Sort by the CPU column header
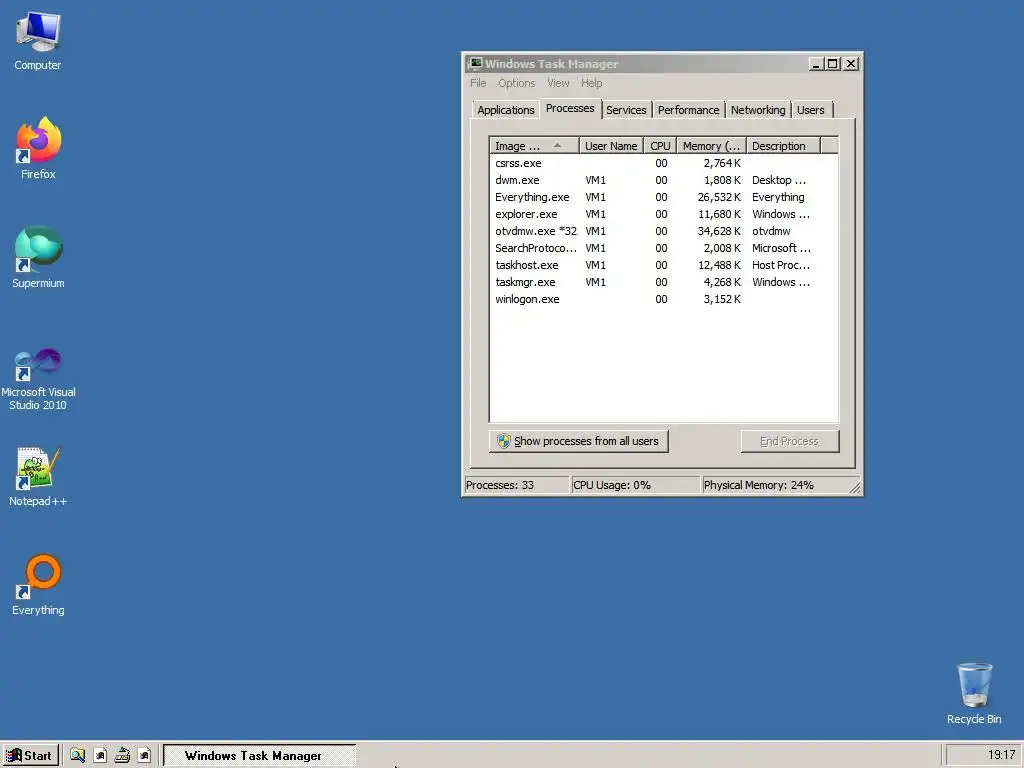The width and height of the screenshot is (1024, 768). tap(660, 146)
